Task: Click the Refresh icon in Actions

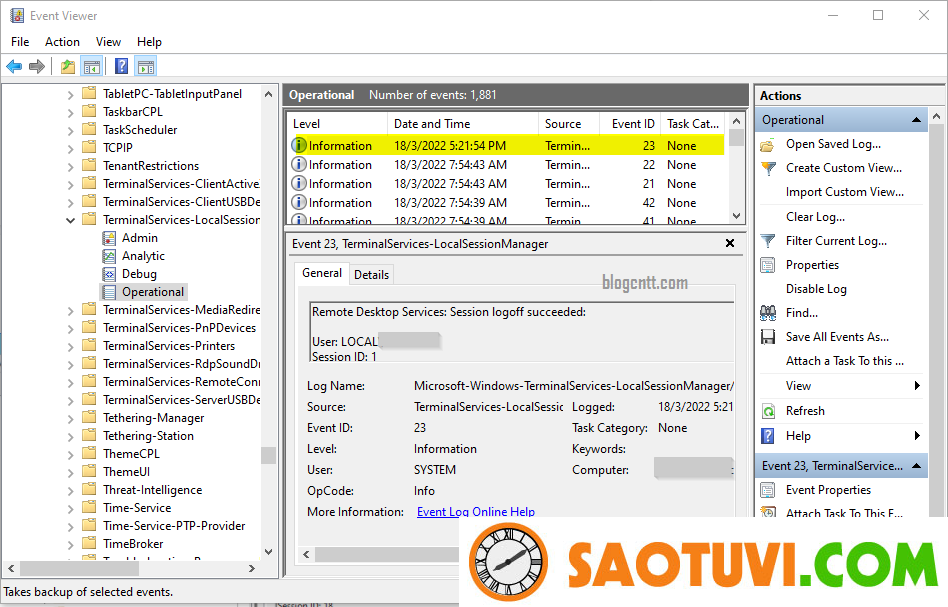Action: pos(768,411)
